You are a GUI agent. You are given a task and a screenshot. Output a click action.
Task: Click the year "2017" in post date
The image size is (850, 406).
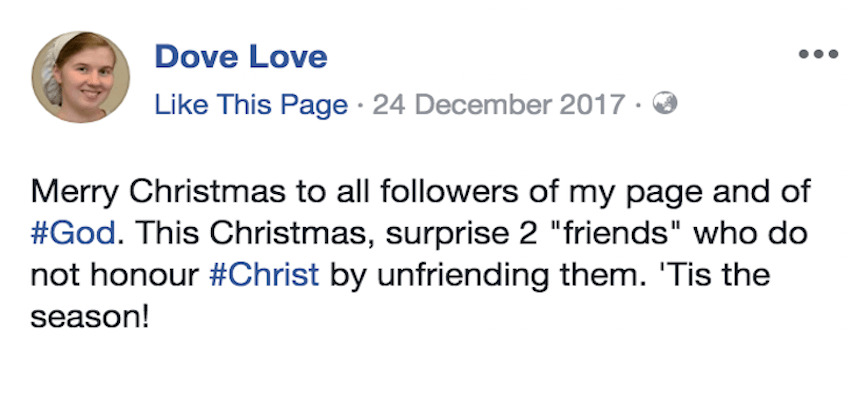(591, 104)
